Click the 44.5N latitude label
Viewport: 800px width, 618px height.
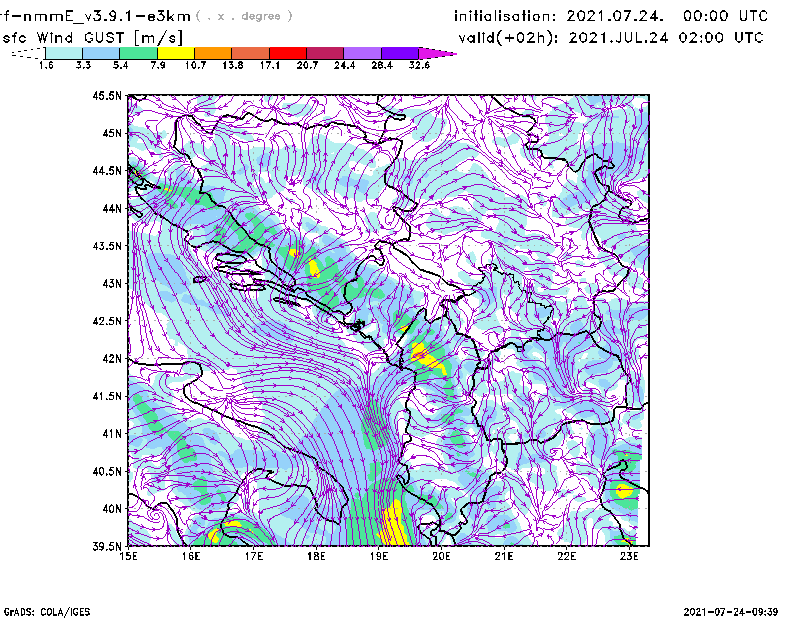point(107,170)
